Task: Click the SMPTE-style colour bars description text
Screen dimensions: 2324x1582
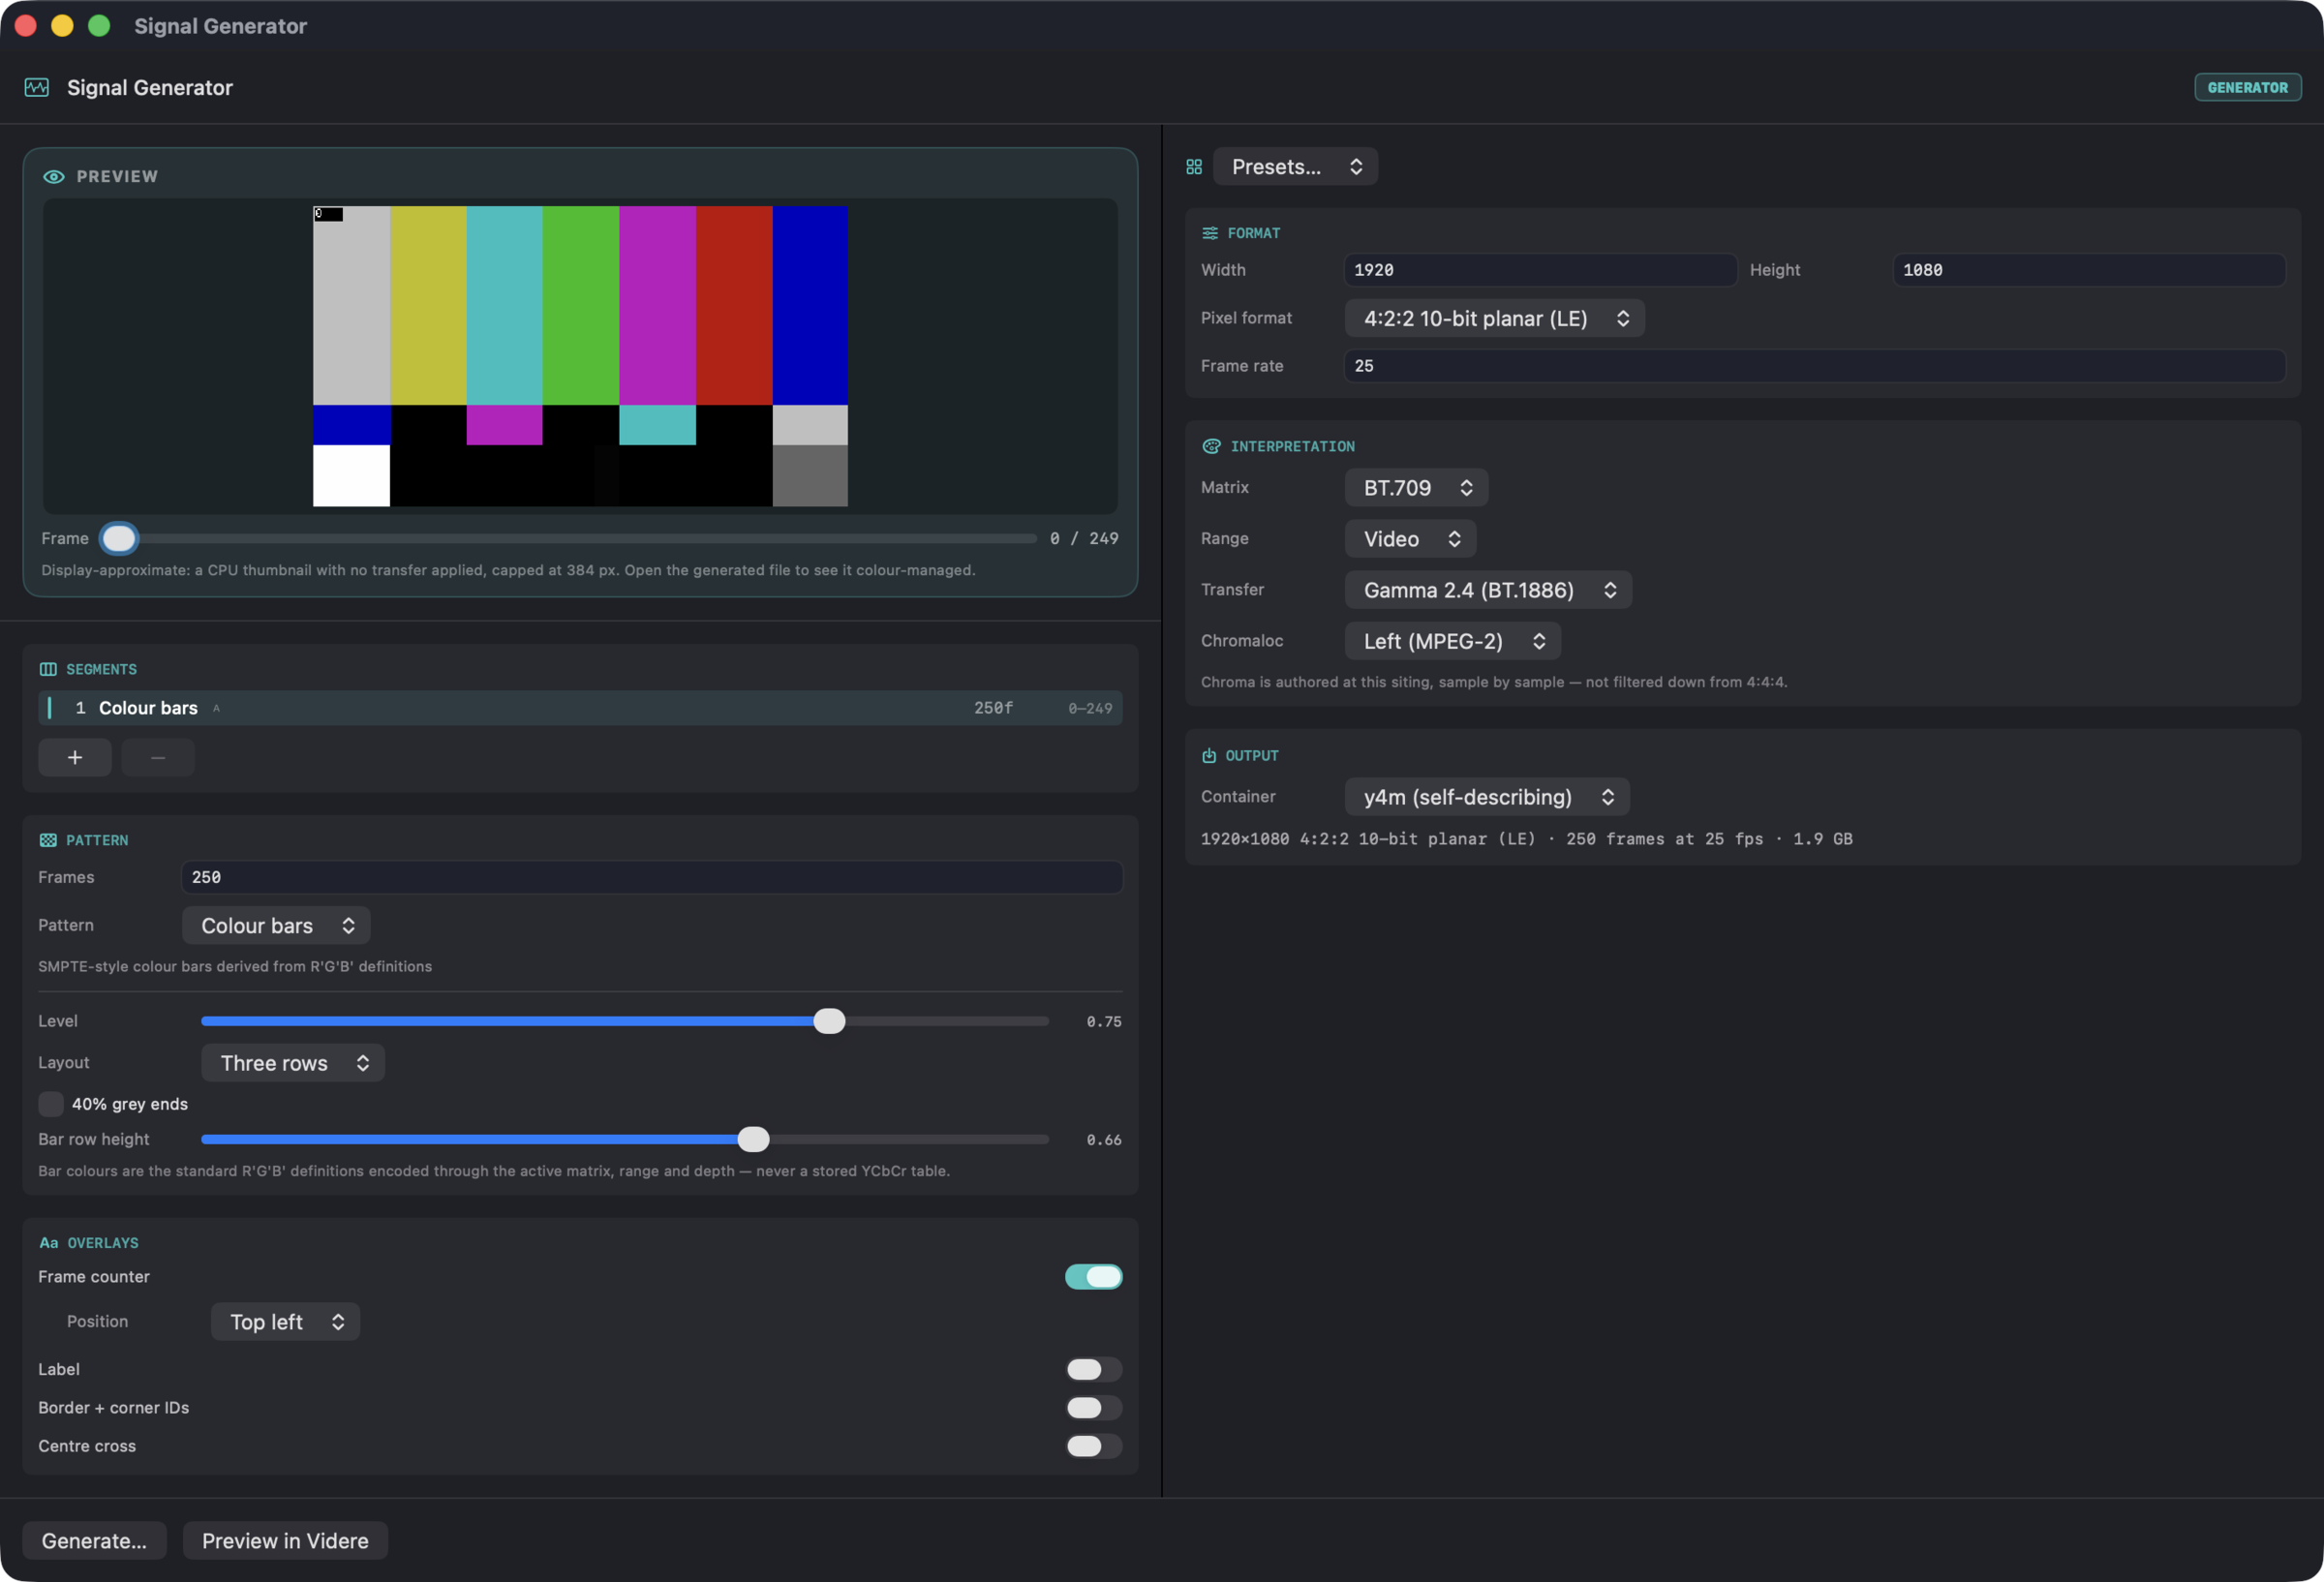Action: tap(235, 966)
